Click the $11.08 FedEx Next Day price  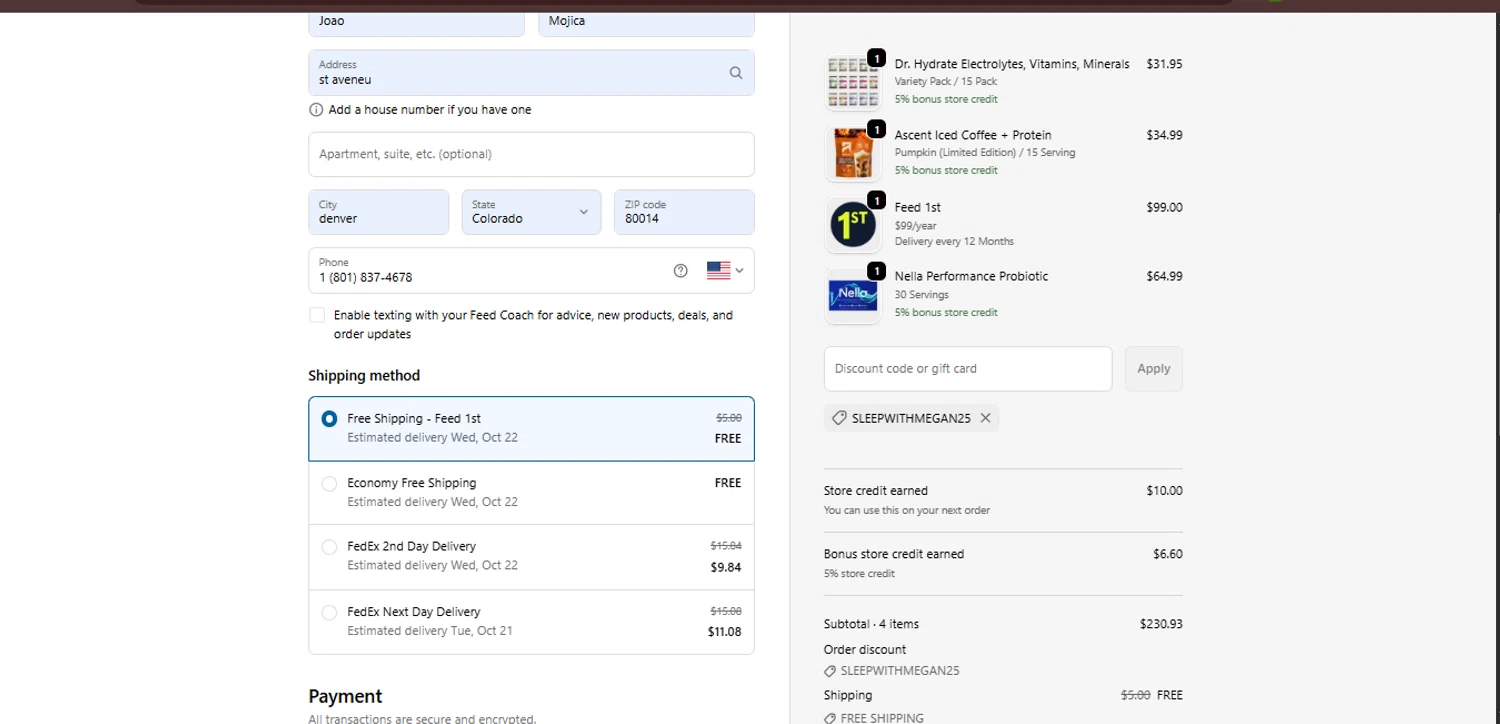click(724, 632)
